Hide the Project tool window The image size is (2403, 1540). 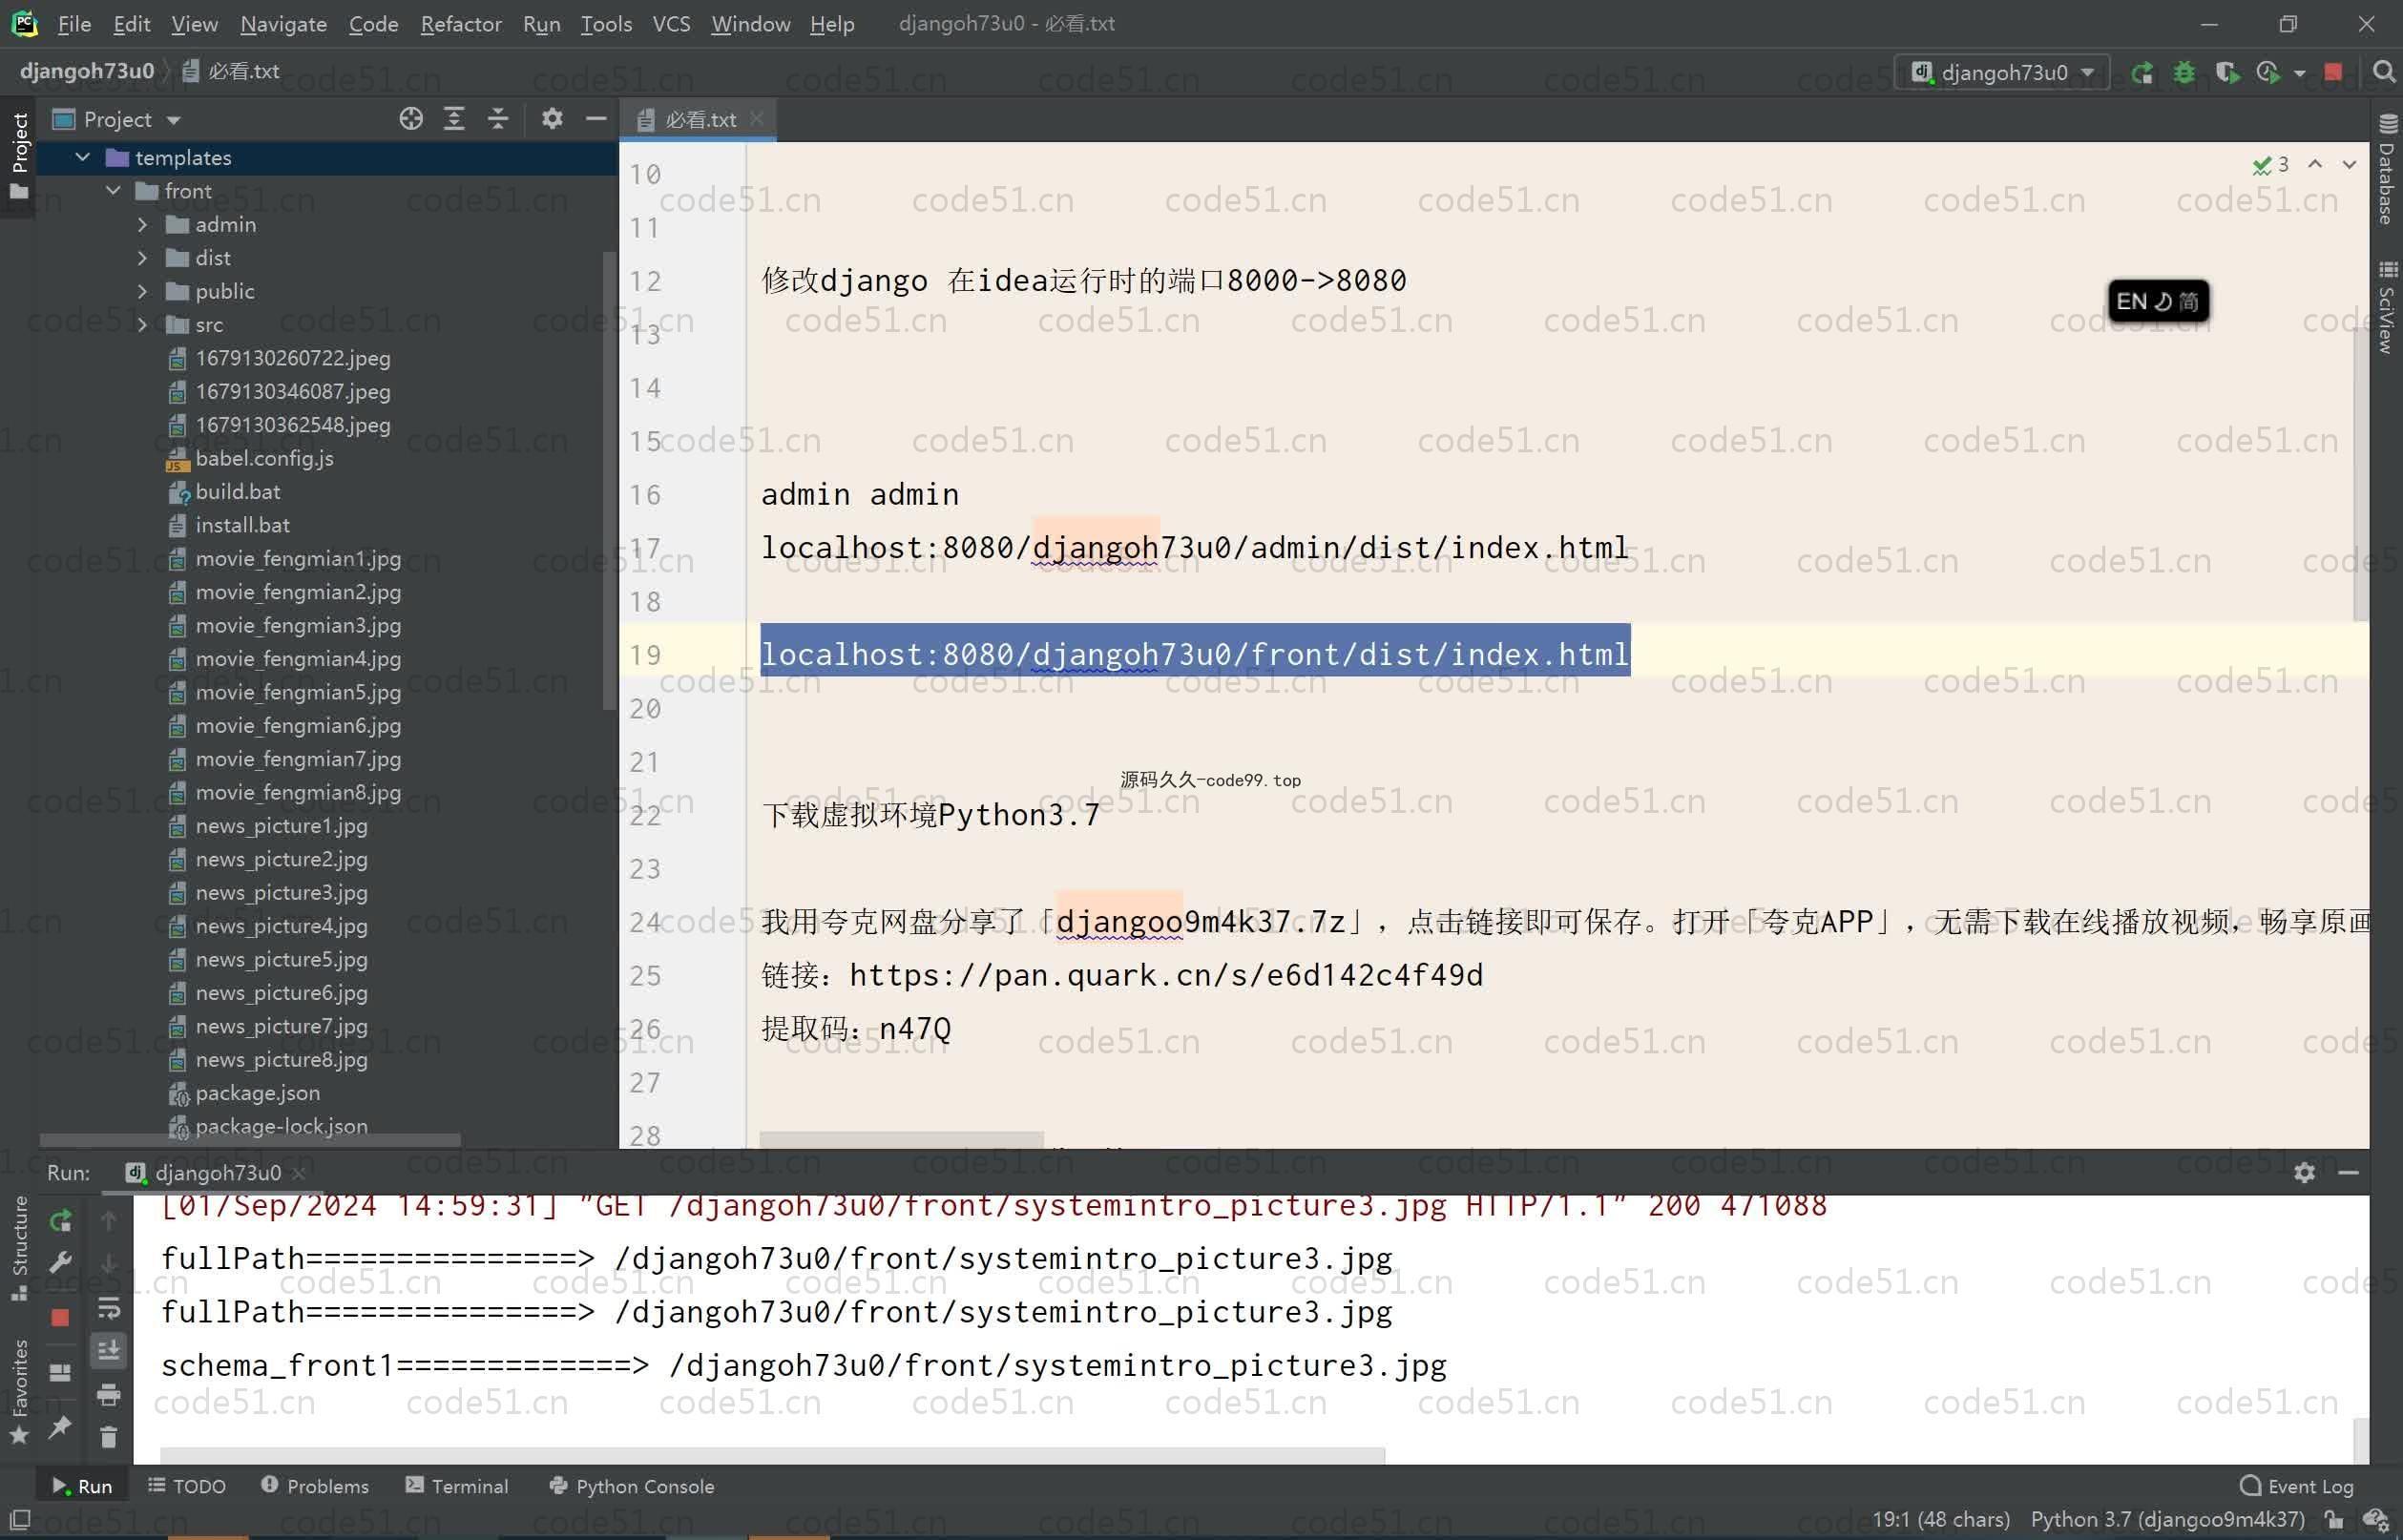pyautogui.click(x=596, y=119)
